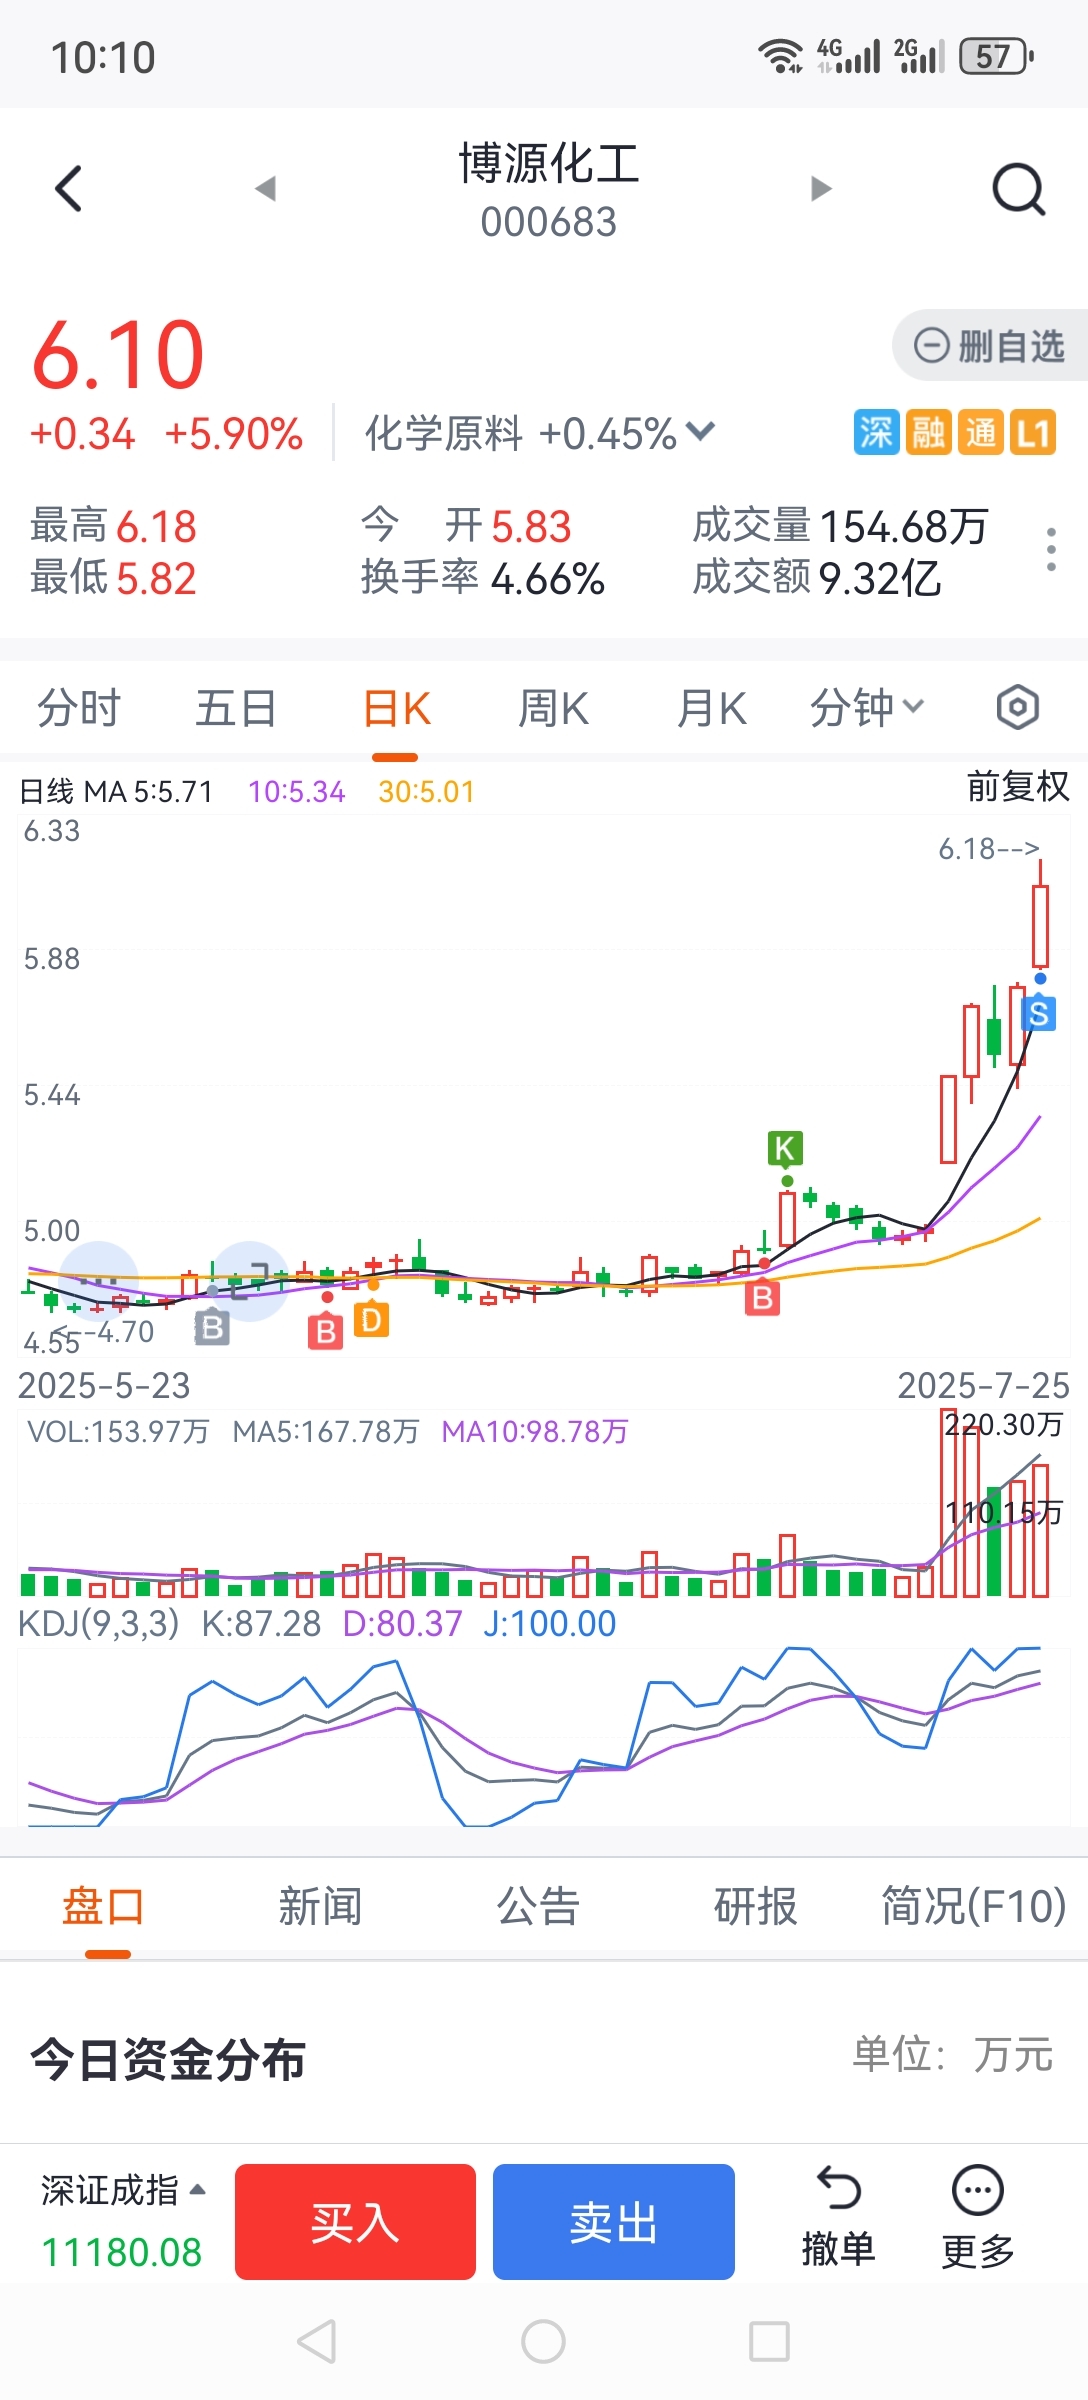Open the 分钟 period dropdown
Screen dimensions: 1088x2400
point(866,708)
